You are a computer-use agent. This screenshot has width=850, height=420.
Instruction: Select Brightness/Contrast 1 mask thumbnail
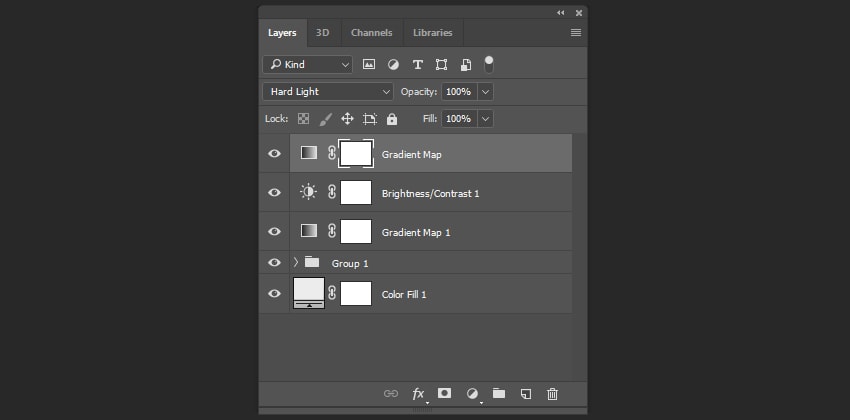click(356, 192)
